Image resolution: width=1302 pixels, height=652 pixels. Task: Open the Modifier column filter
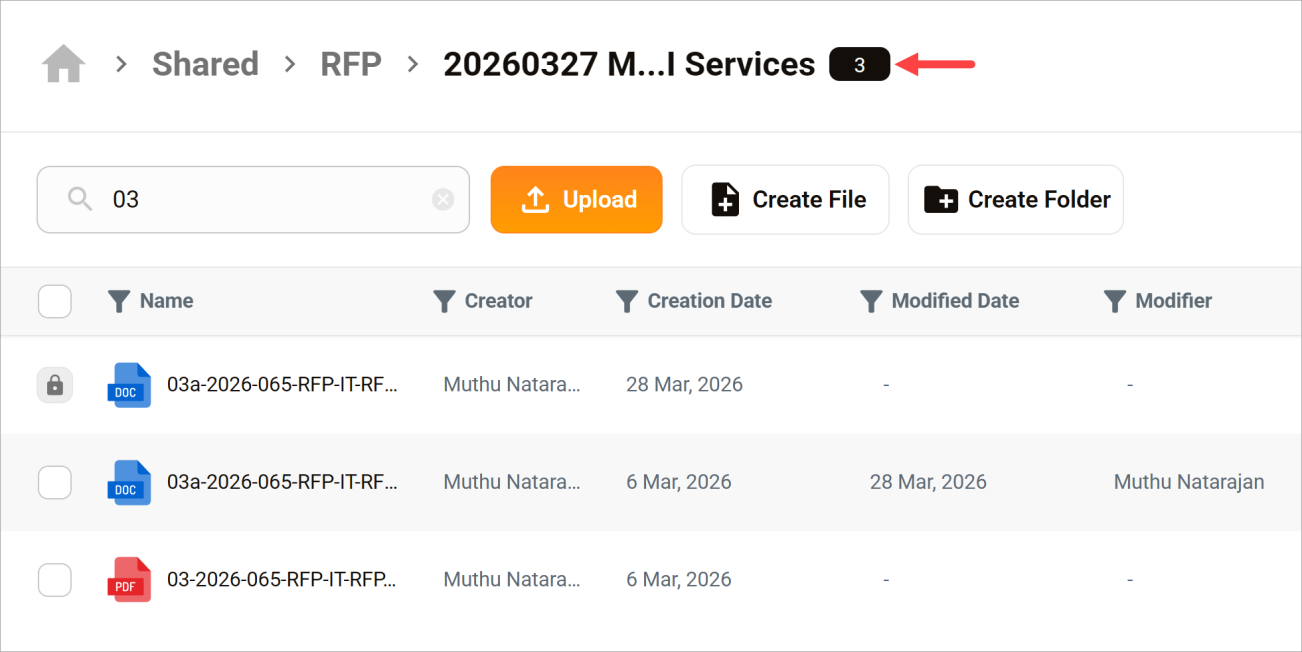tap(1115, 301)
